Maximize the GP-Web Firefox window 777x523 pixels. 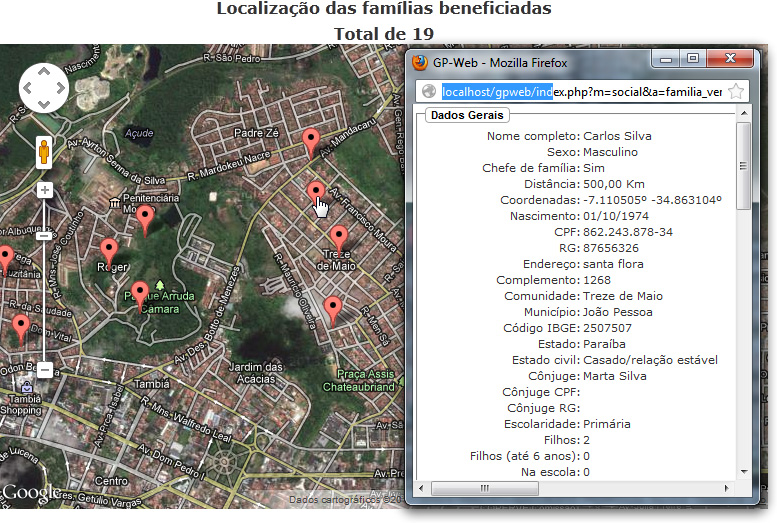pos(693,59)
